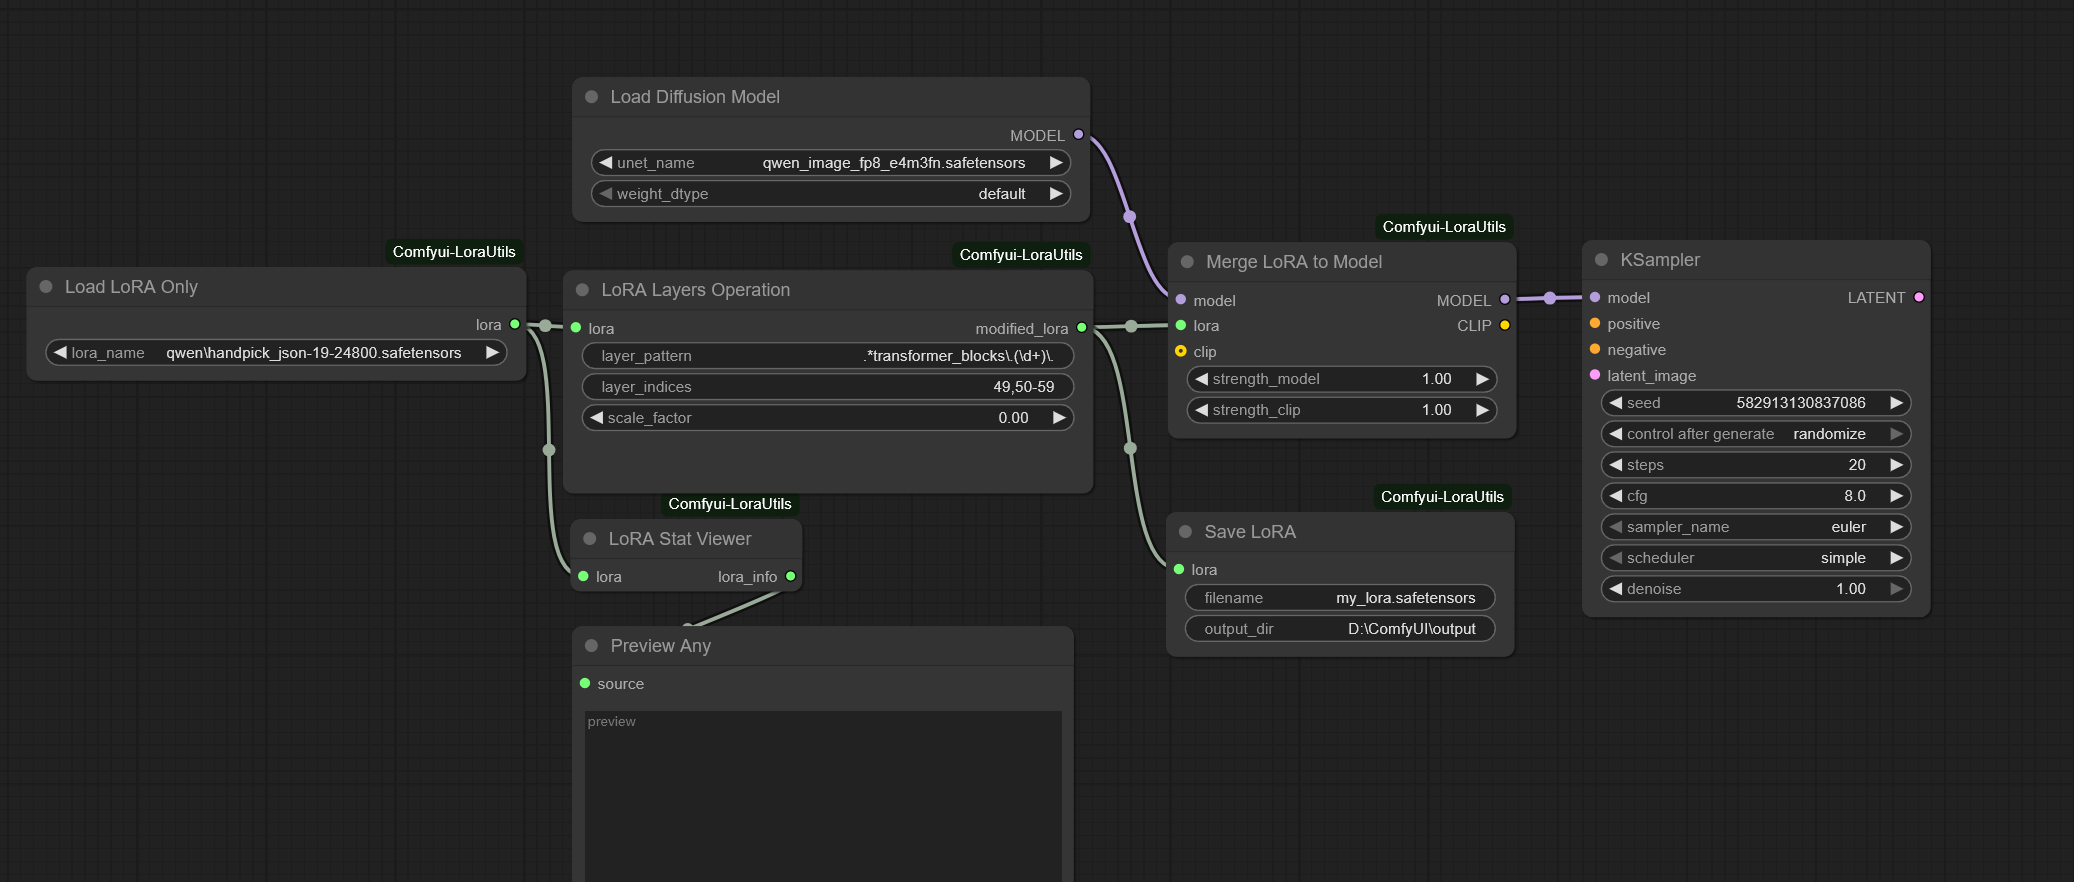Click the Comfyui-LoraUtils badge above Save LoRA
The image size is (2074, 882).
pyautogui.click(x=1441, y=497)
